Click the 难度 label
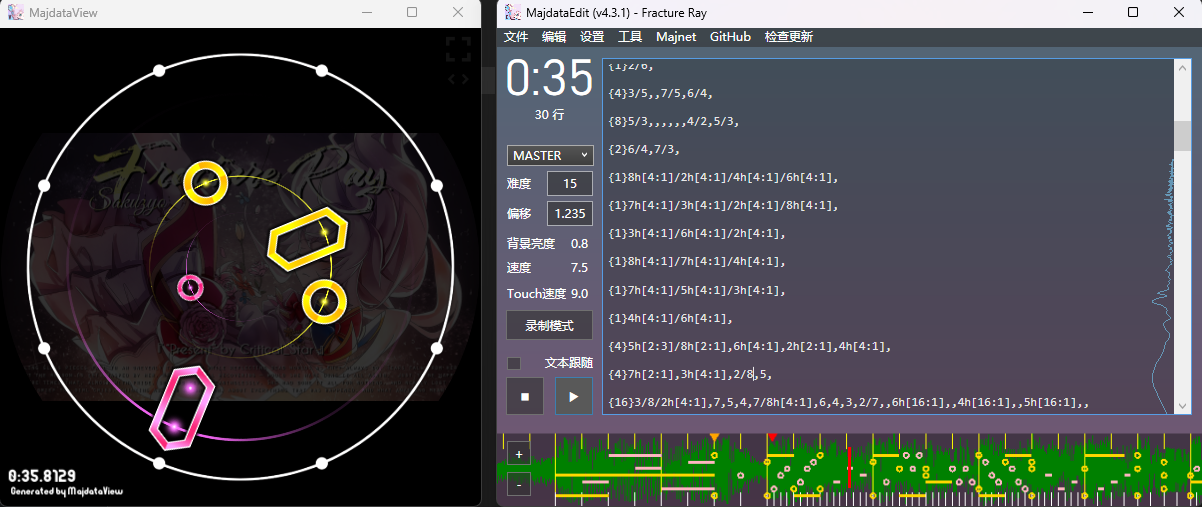Viewport: 1202px width, 507px height. tap(519, 184)
